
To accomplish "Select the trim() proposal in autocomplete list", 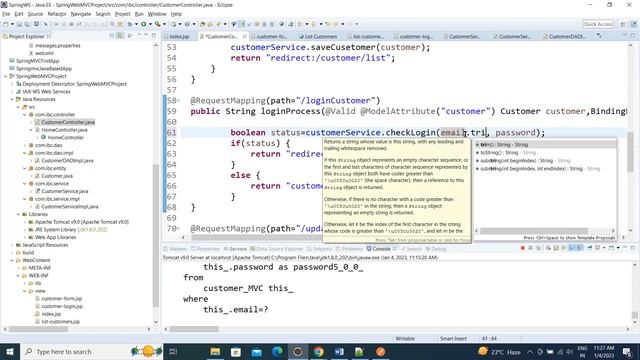I will [546, 144].
